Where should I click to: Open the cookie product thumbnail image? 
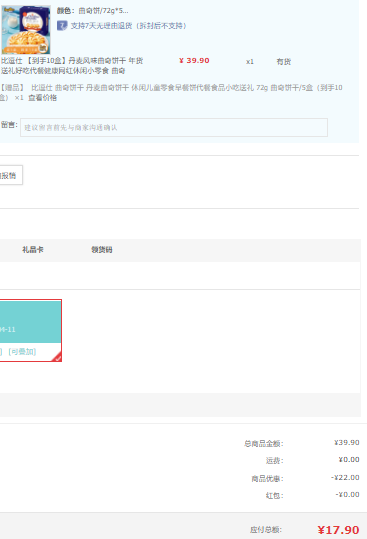click(26, 30)
